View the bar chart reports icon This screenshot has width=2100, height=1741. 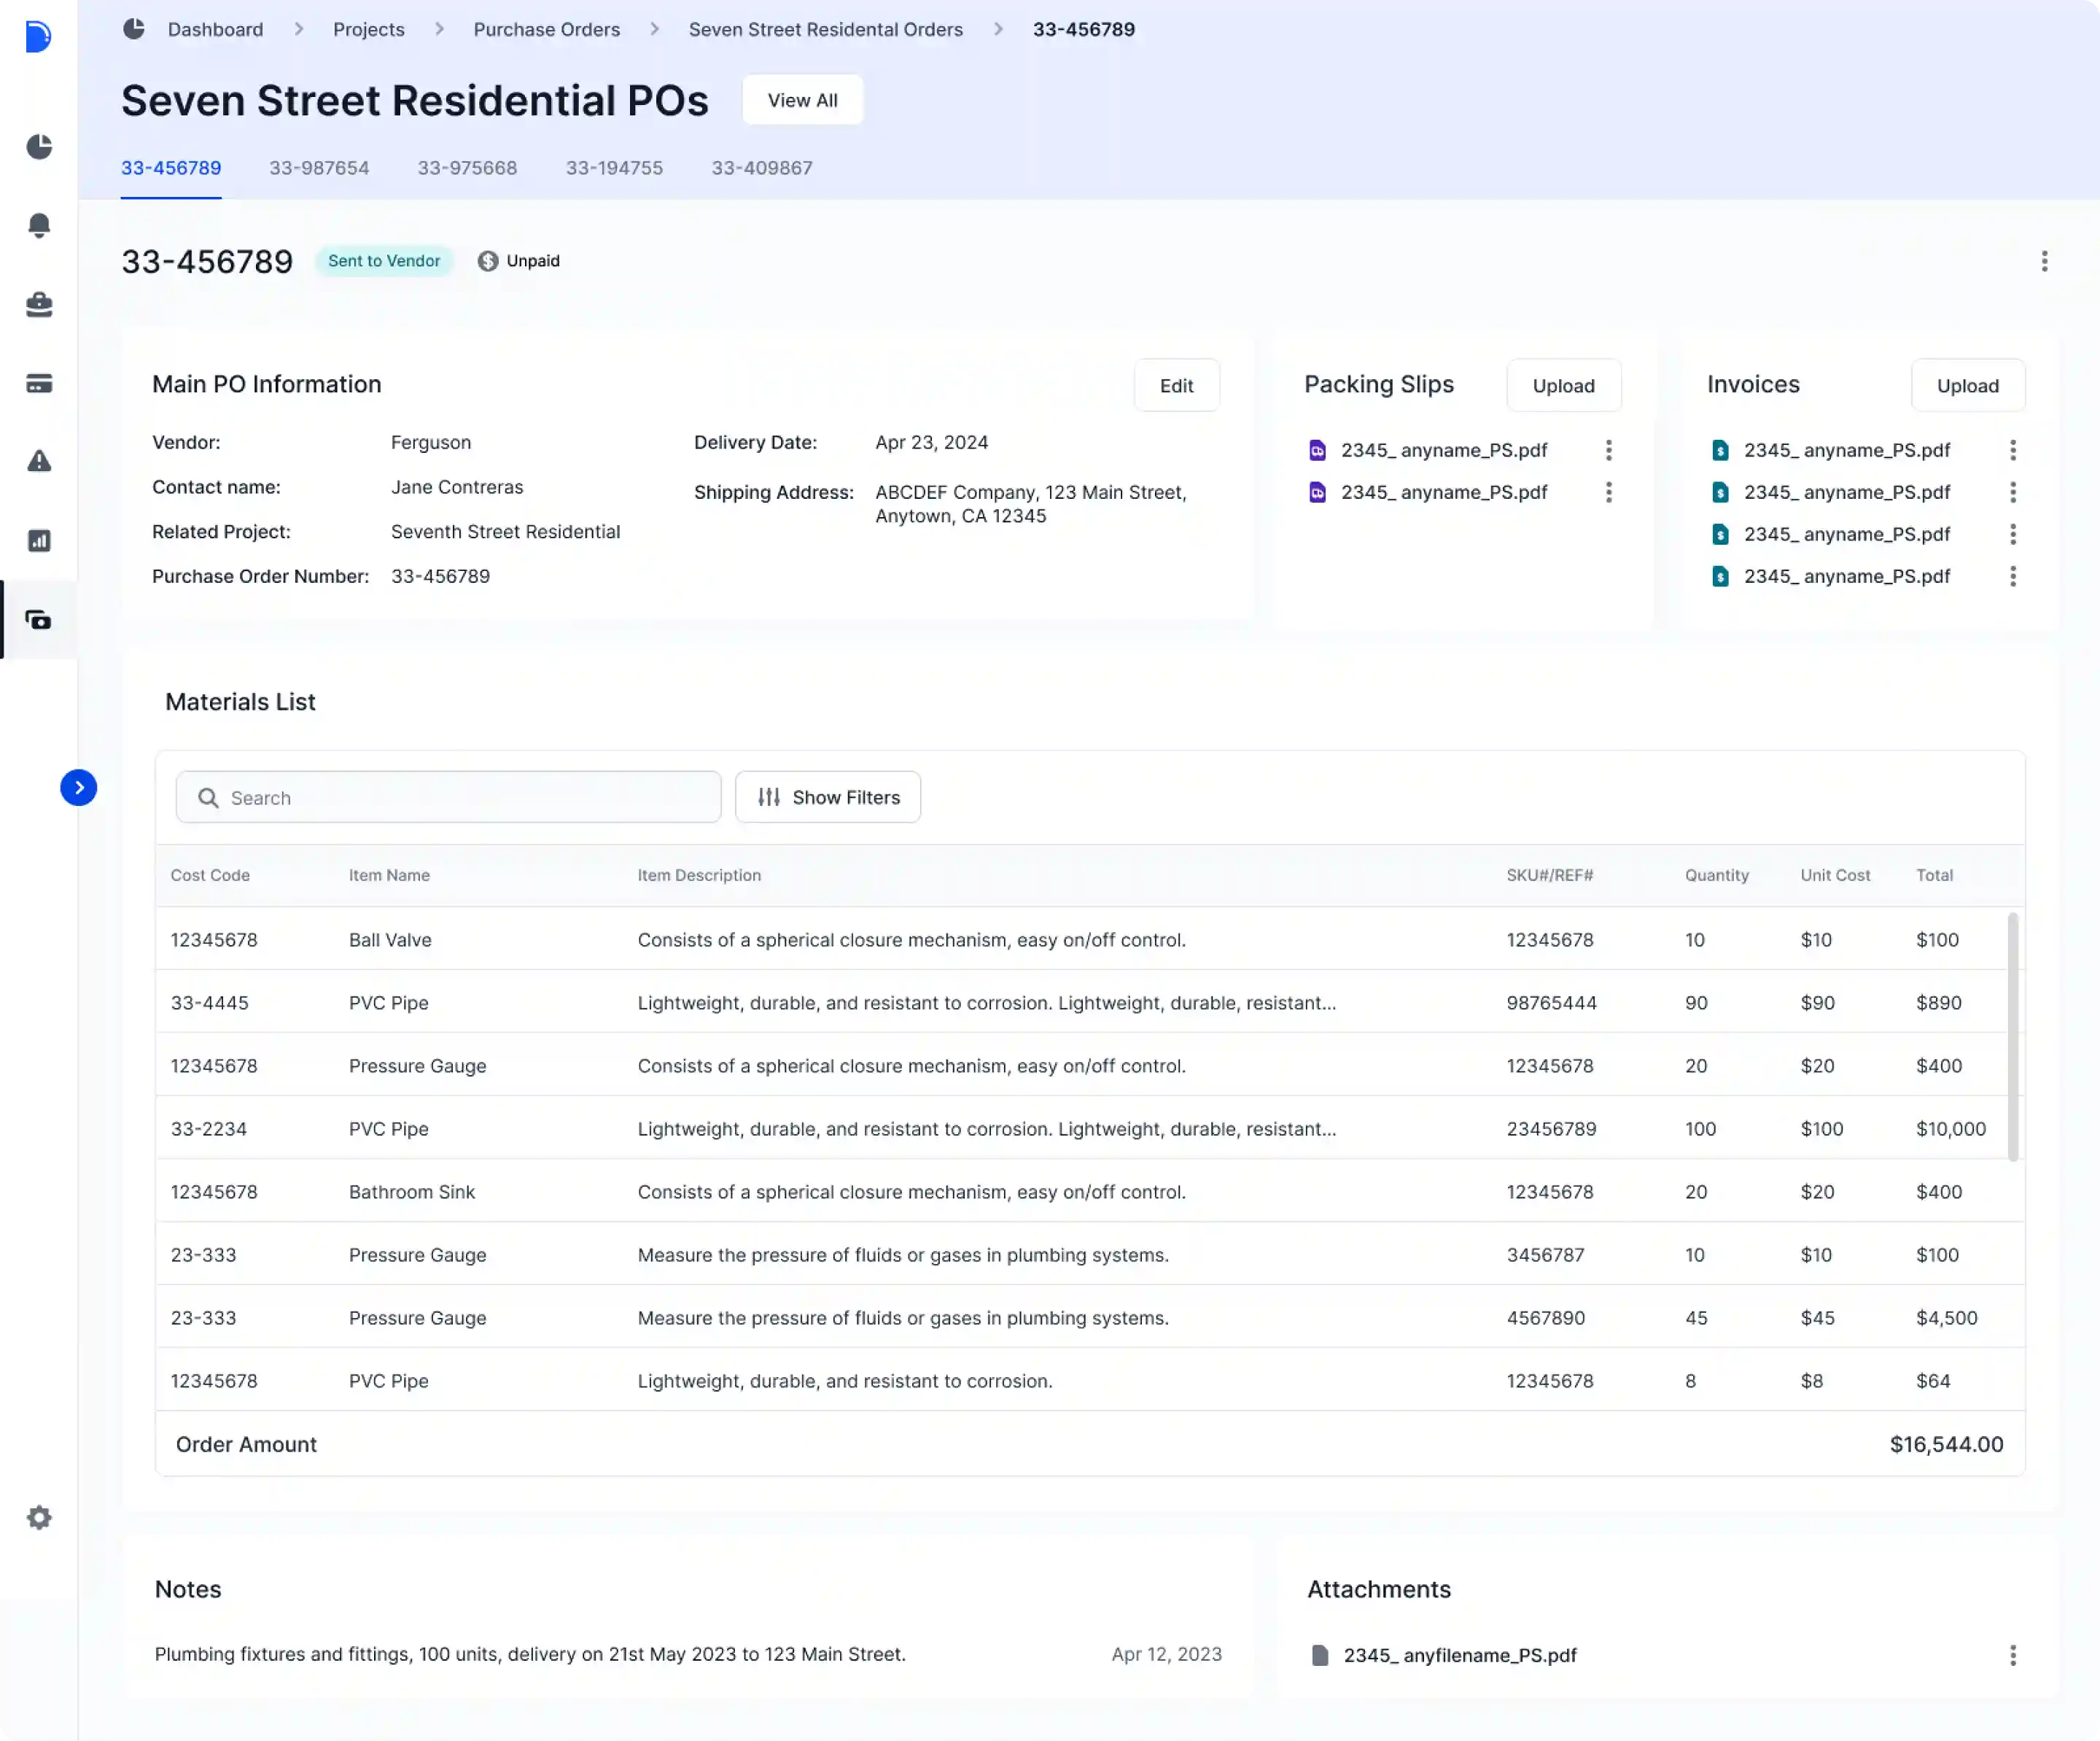tap(39, 540)
